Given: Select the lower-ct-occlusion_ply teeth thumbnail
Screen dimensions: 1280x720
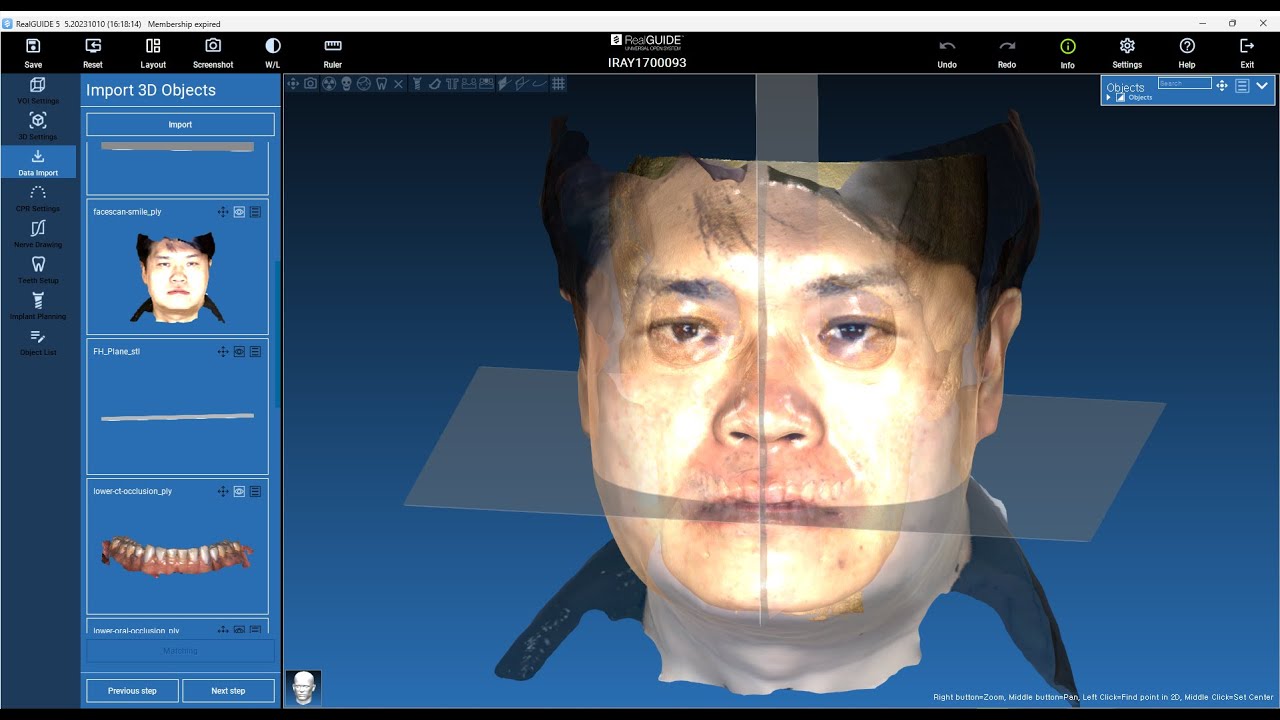Looking at the screenshot, I should tap(177, 556).
